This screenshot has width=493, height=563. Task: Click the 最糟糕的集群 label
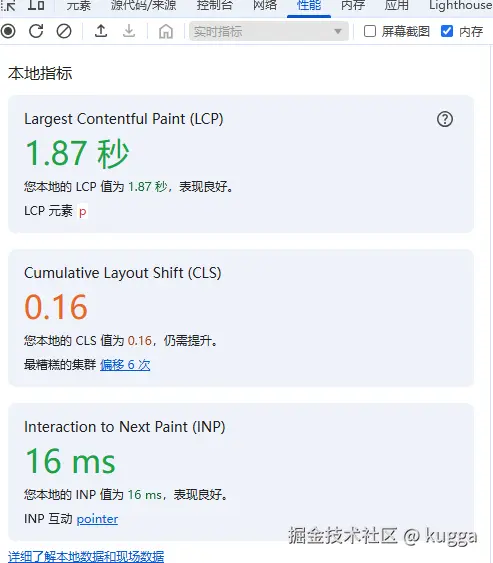point(60,365)
